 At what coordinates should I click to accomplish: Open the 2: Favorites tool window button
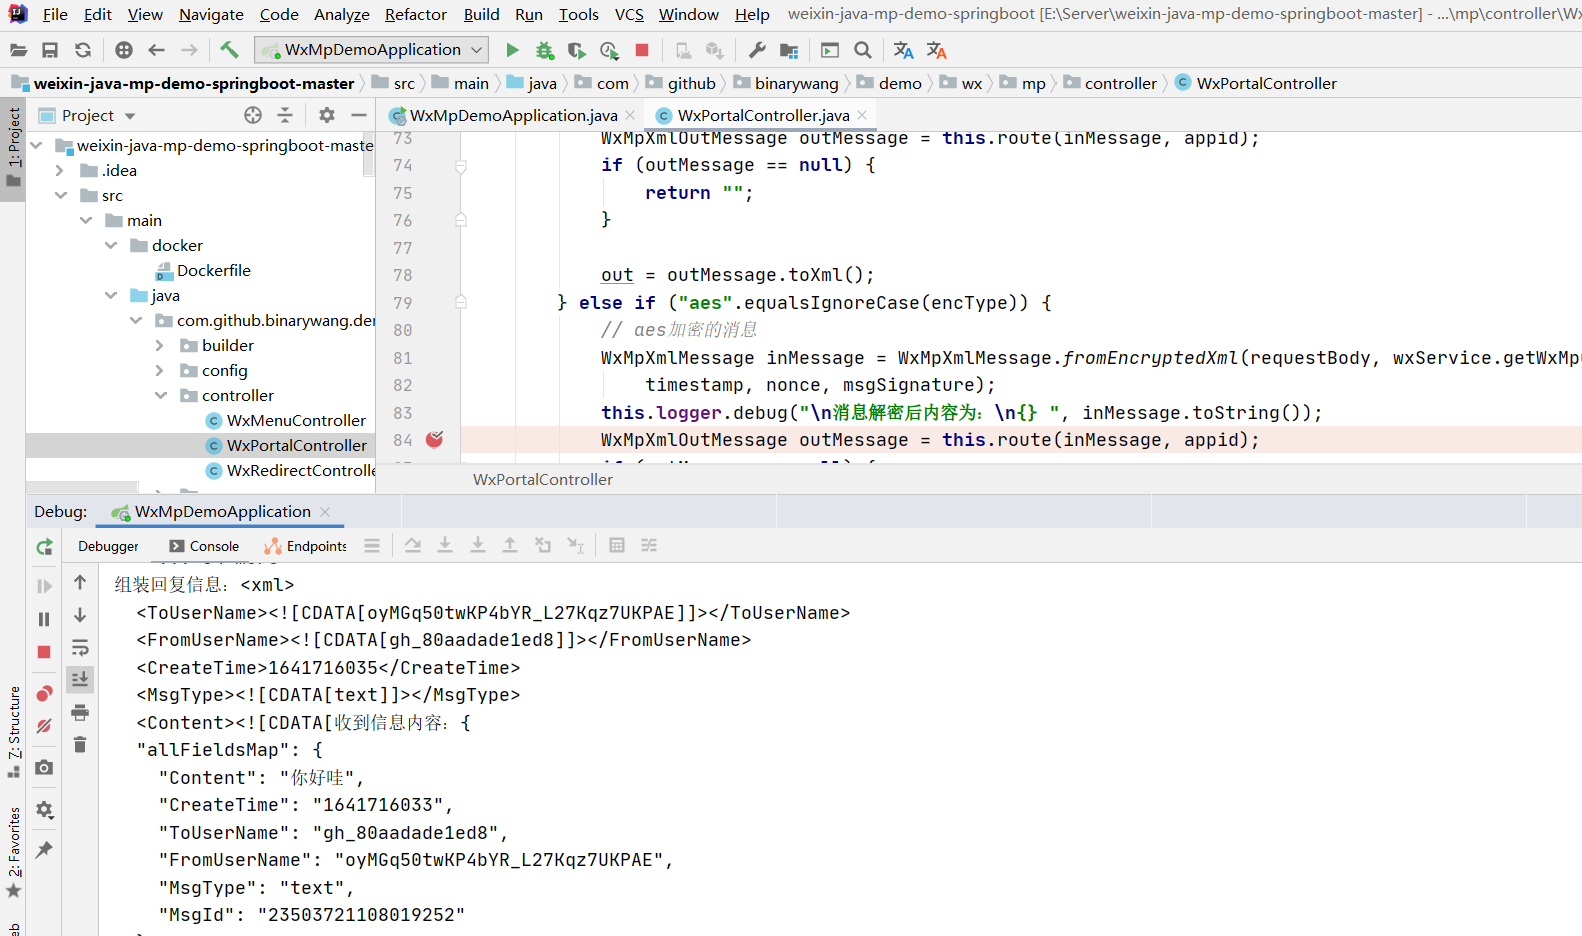tap(13, 851)
